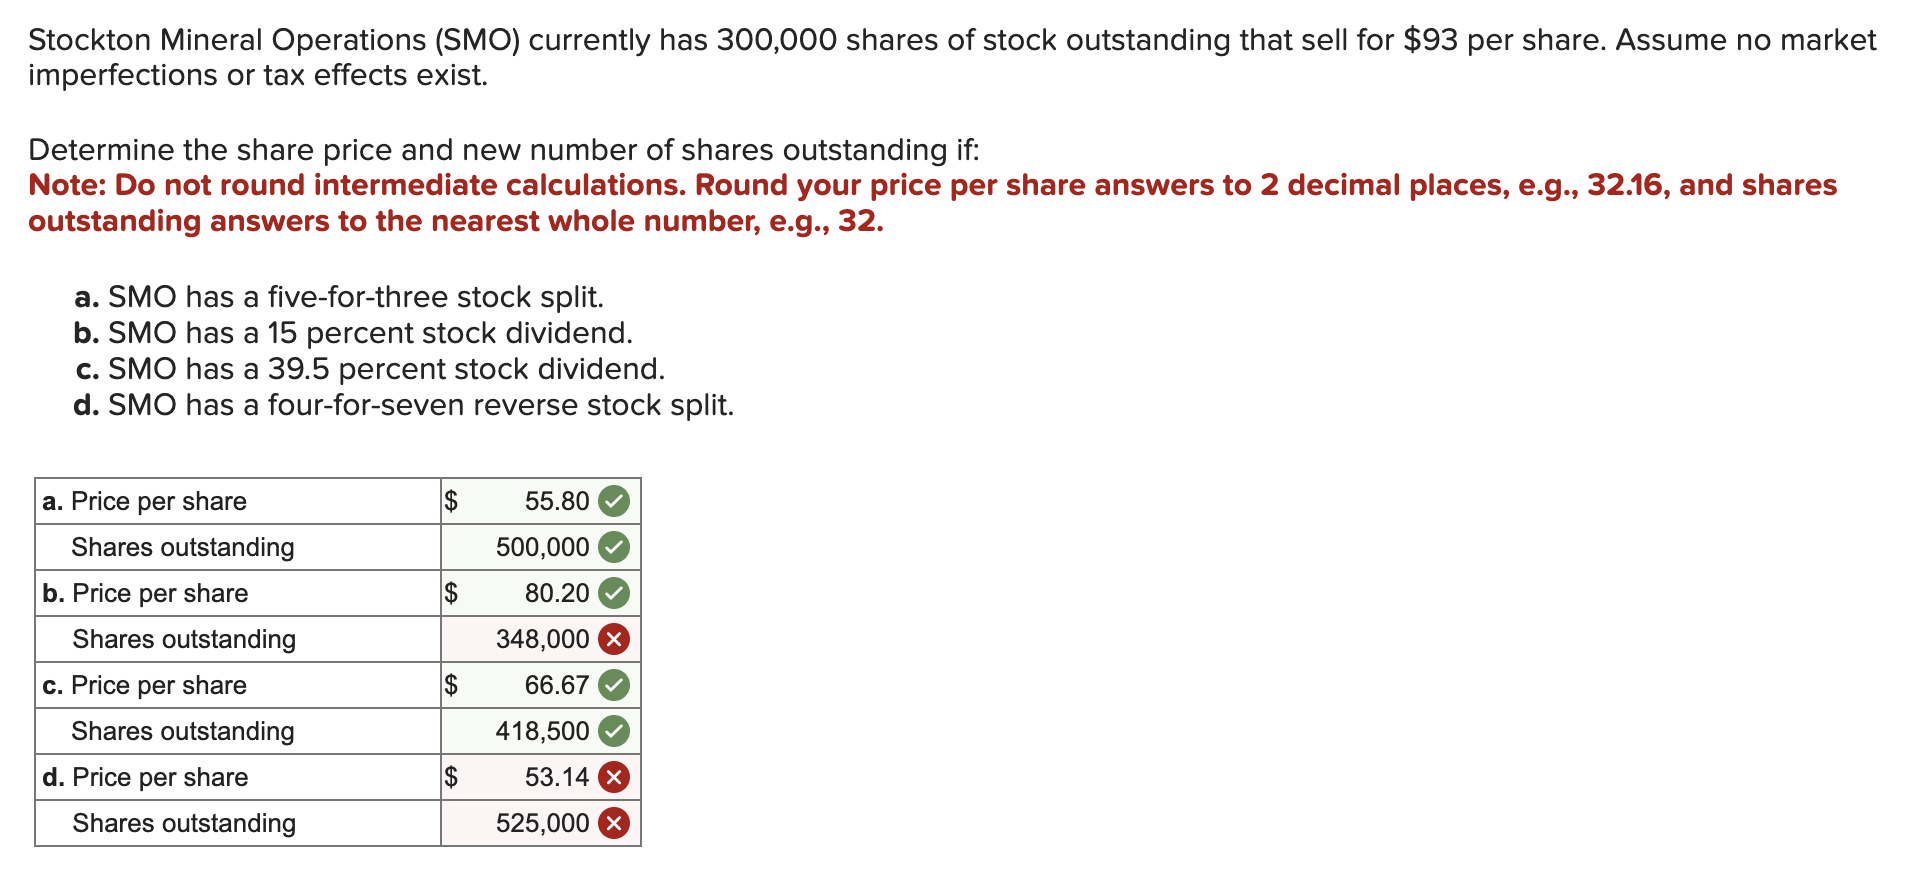Click the green checkmark beside 55.80

614,501
